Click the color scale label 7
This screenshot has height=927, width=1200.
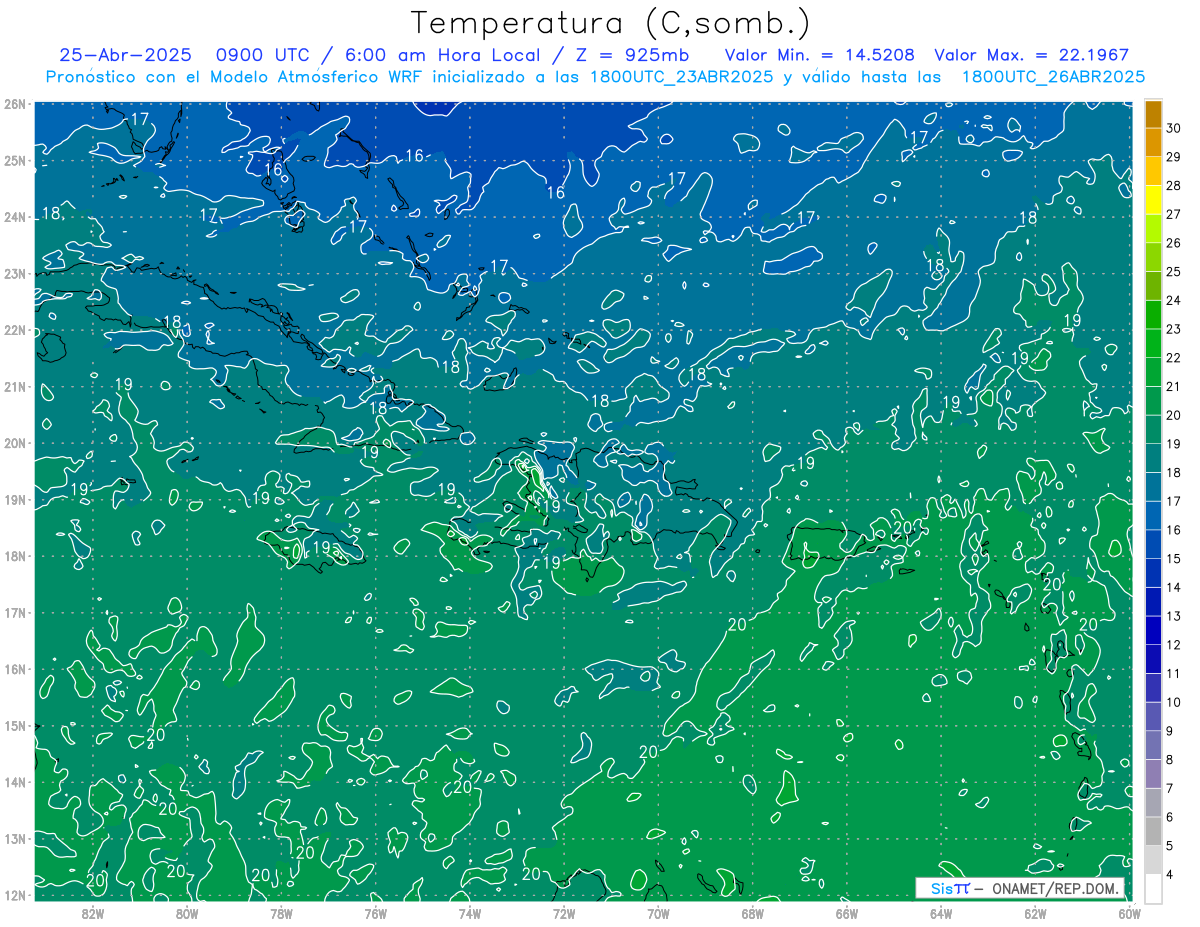(1170, 788)
